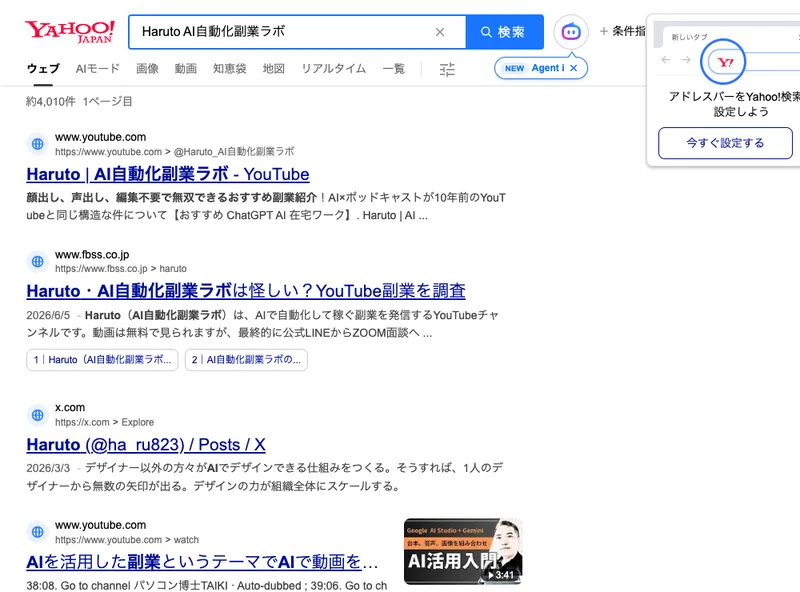Open the search filter sliders icon
Viewport: 800px width, 592px height.
(447, 69)
